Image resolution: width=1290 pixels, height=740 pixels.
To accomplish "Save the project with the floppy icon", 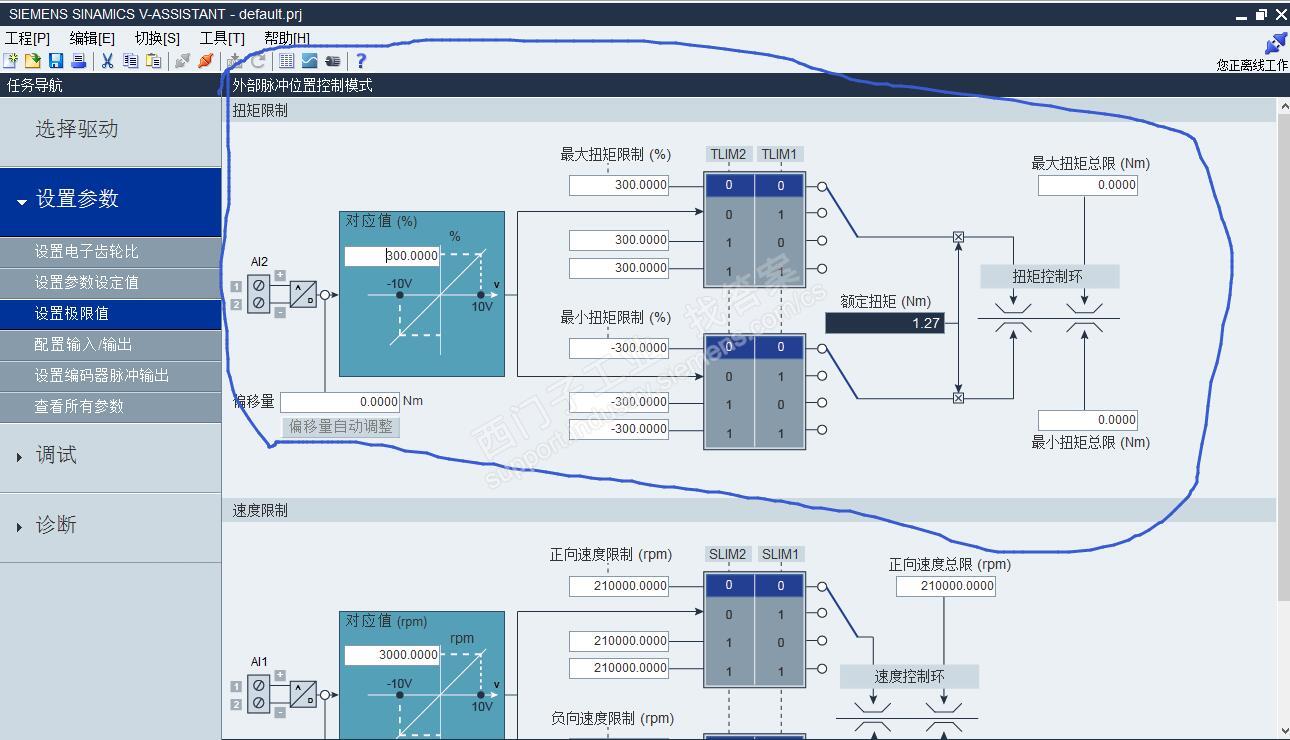I will pos(56,61).
